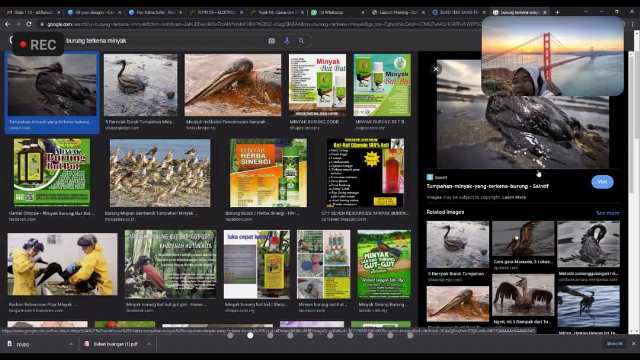Image resolution: width=640 pixels, height=360 pixels.
Task: Click Show all downloads button
Action: pyautogui.click(x=615, y=344)
